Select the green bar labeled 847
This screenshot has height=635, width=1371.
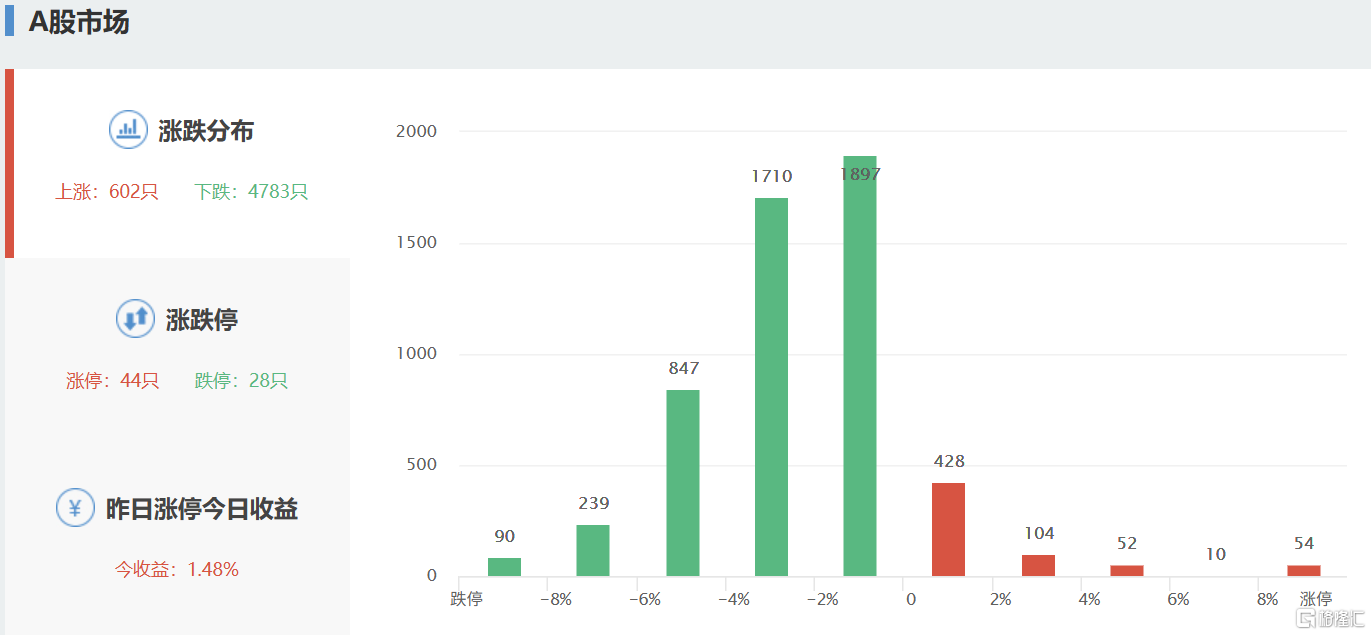click(683, 483)
